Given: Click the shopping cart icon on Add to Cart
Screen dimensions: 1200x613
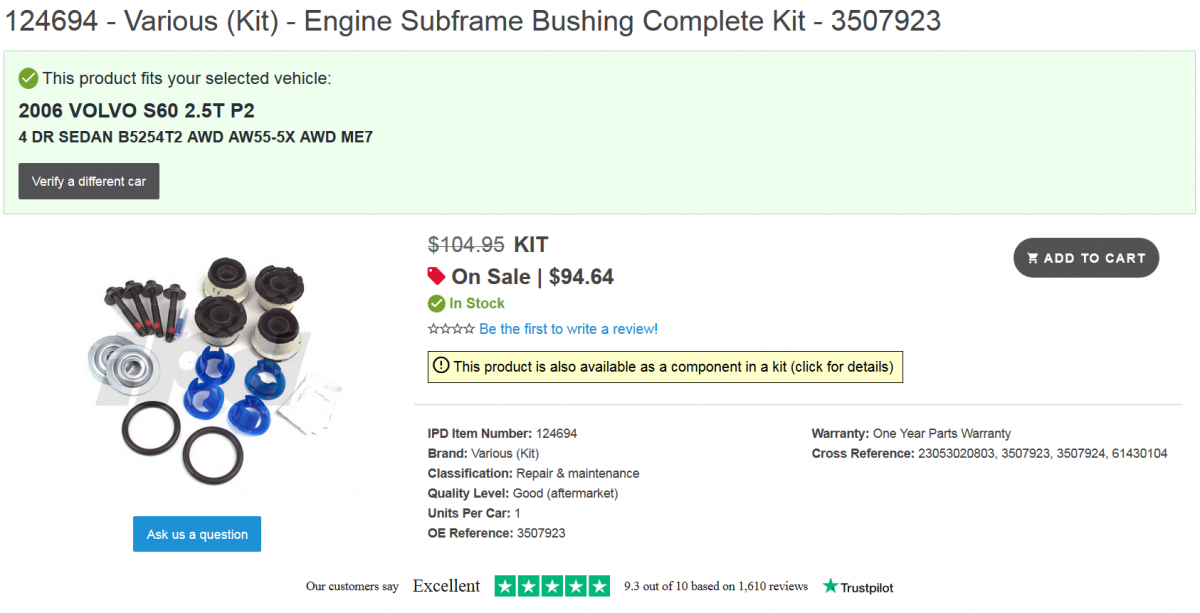Looking at the screenshot, I should (1033, 257).
